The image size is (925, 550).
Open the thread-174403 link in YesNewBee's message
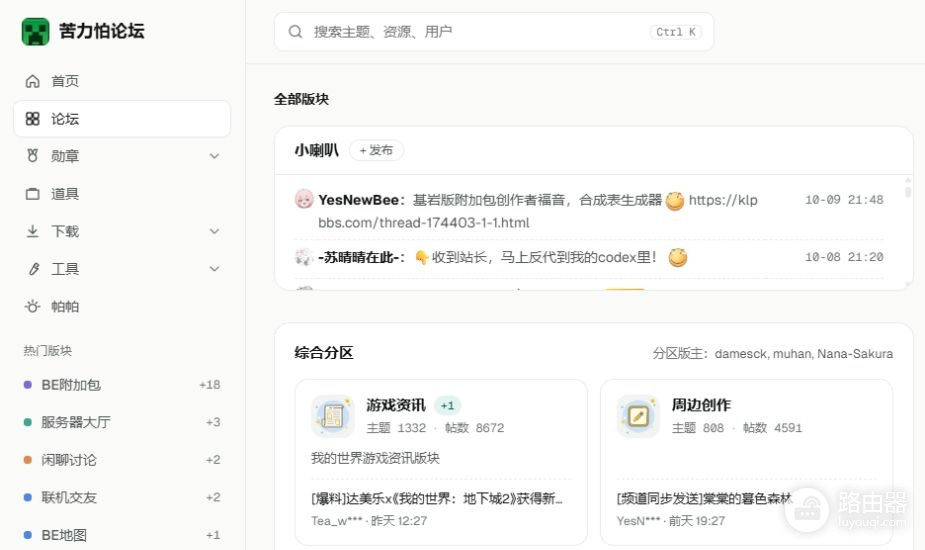point(424,222)
